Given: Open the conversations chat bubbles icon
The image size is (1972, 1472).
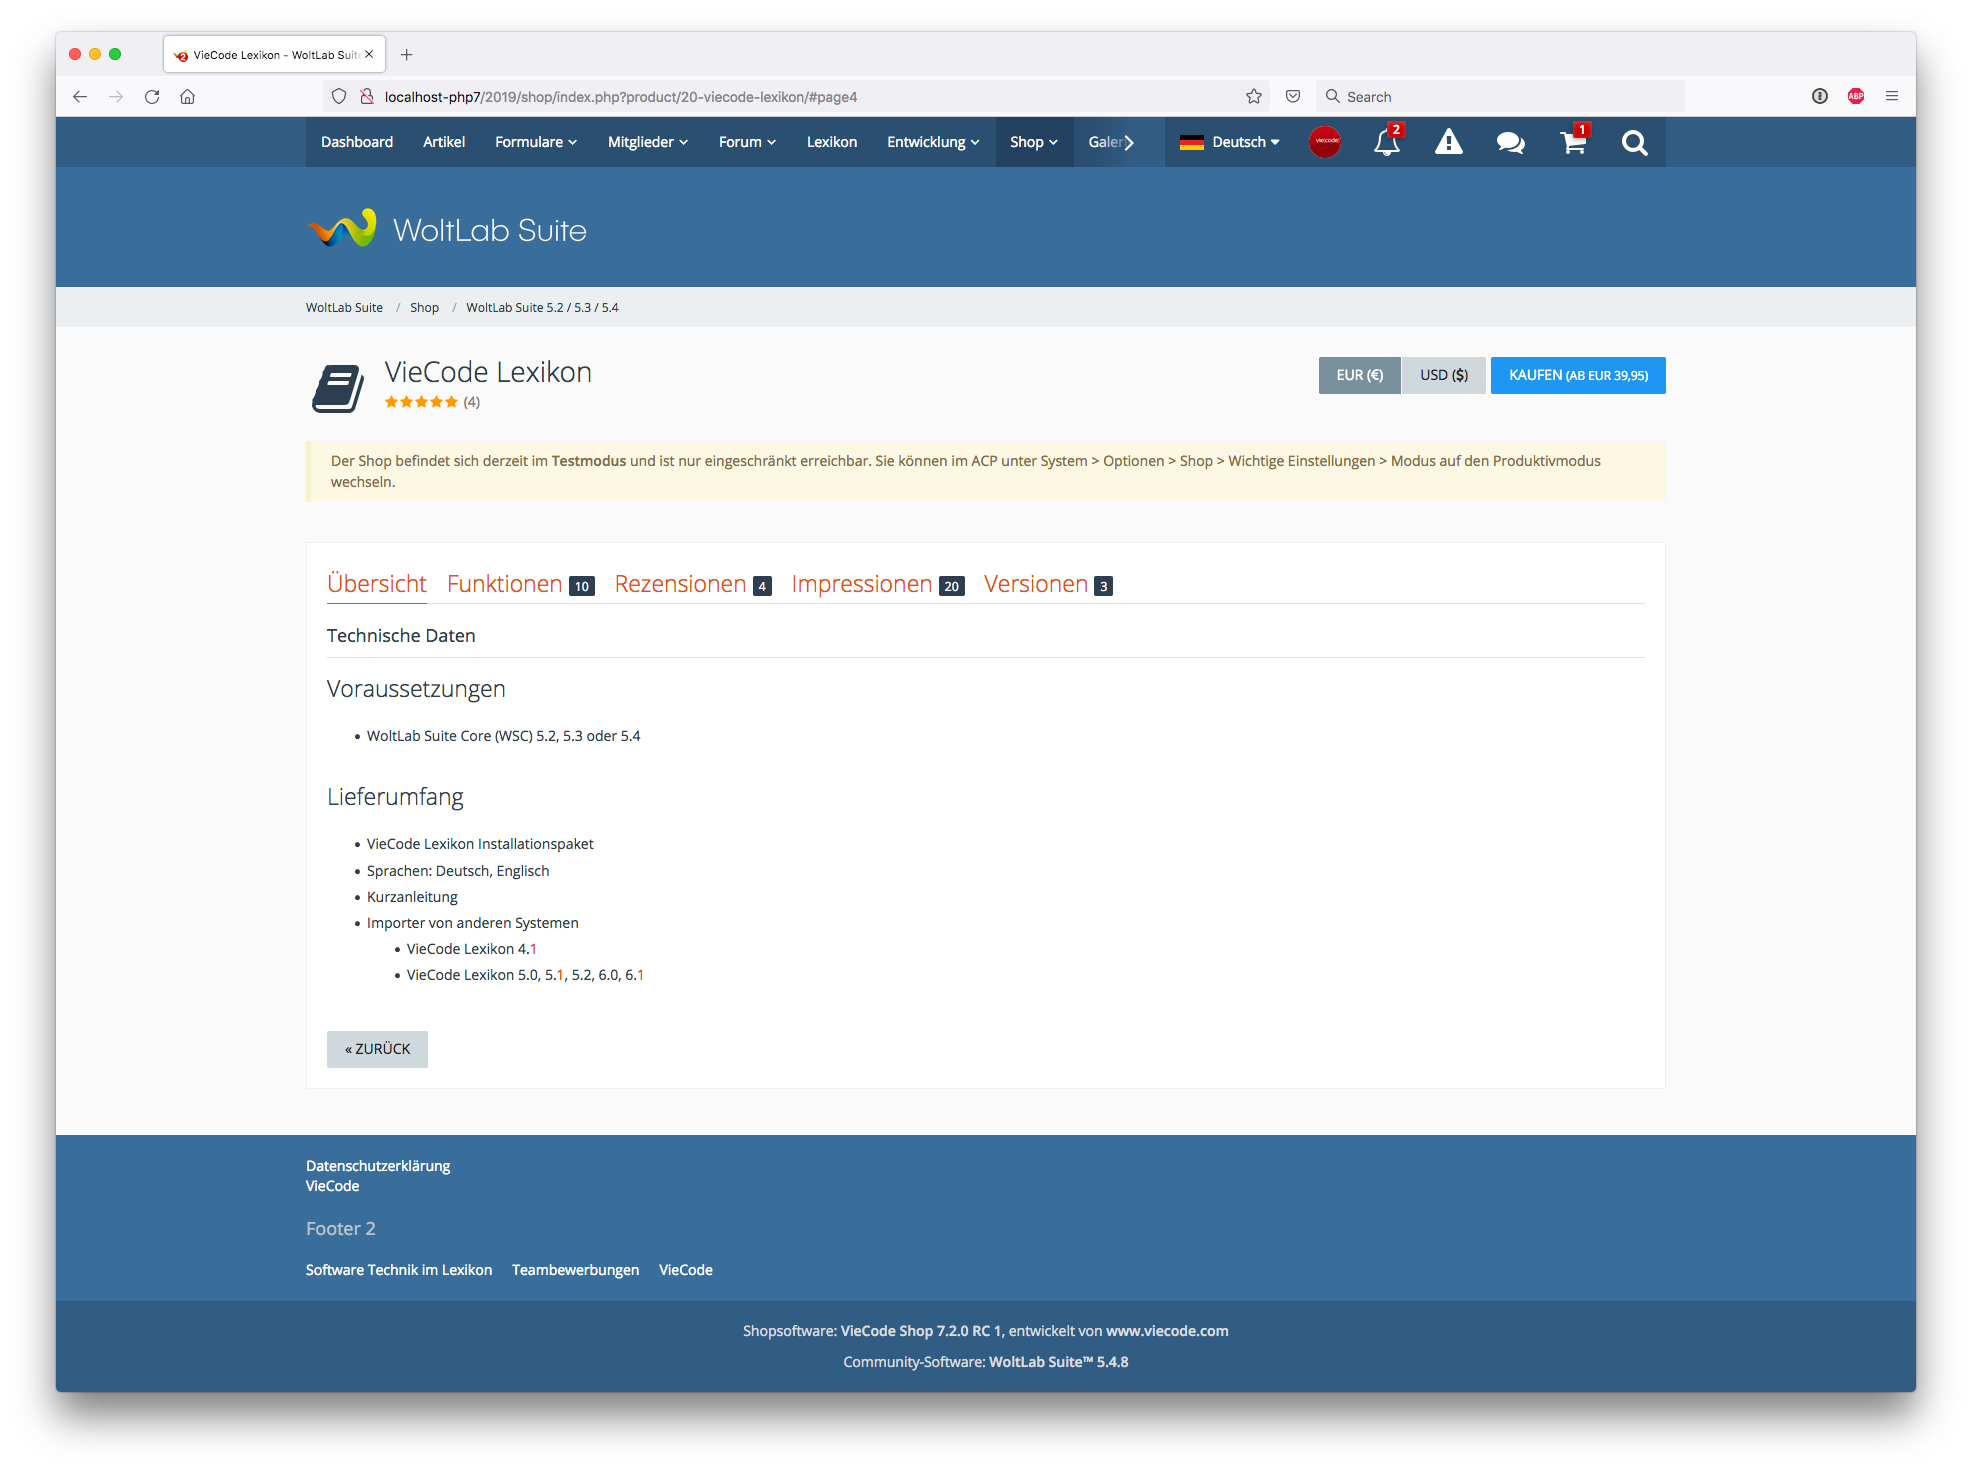Looking at the screenshot, I should pos(1510,143).
